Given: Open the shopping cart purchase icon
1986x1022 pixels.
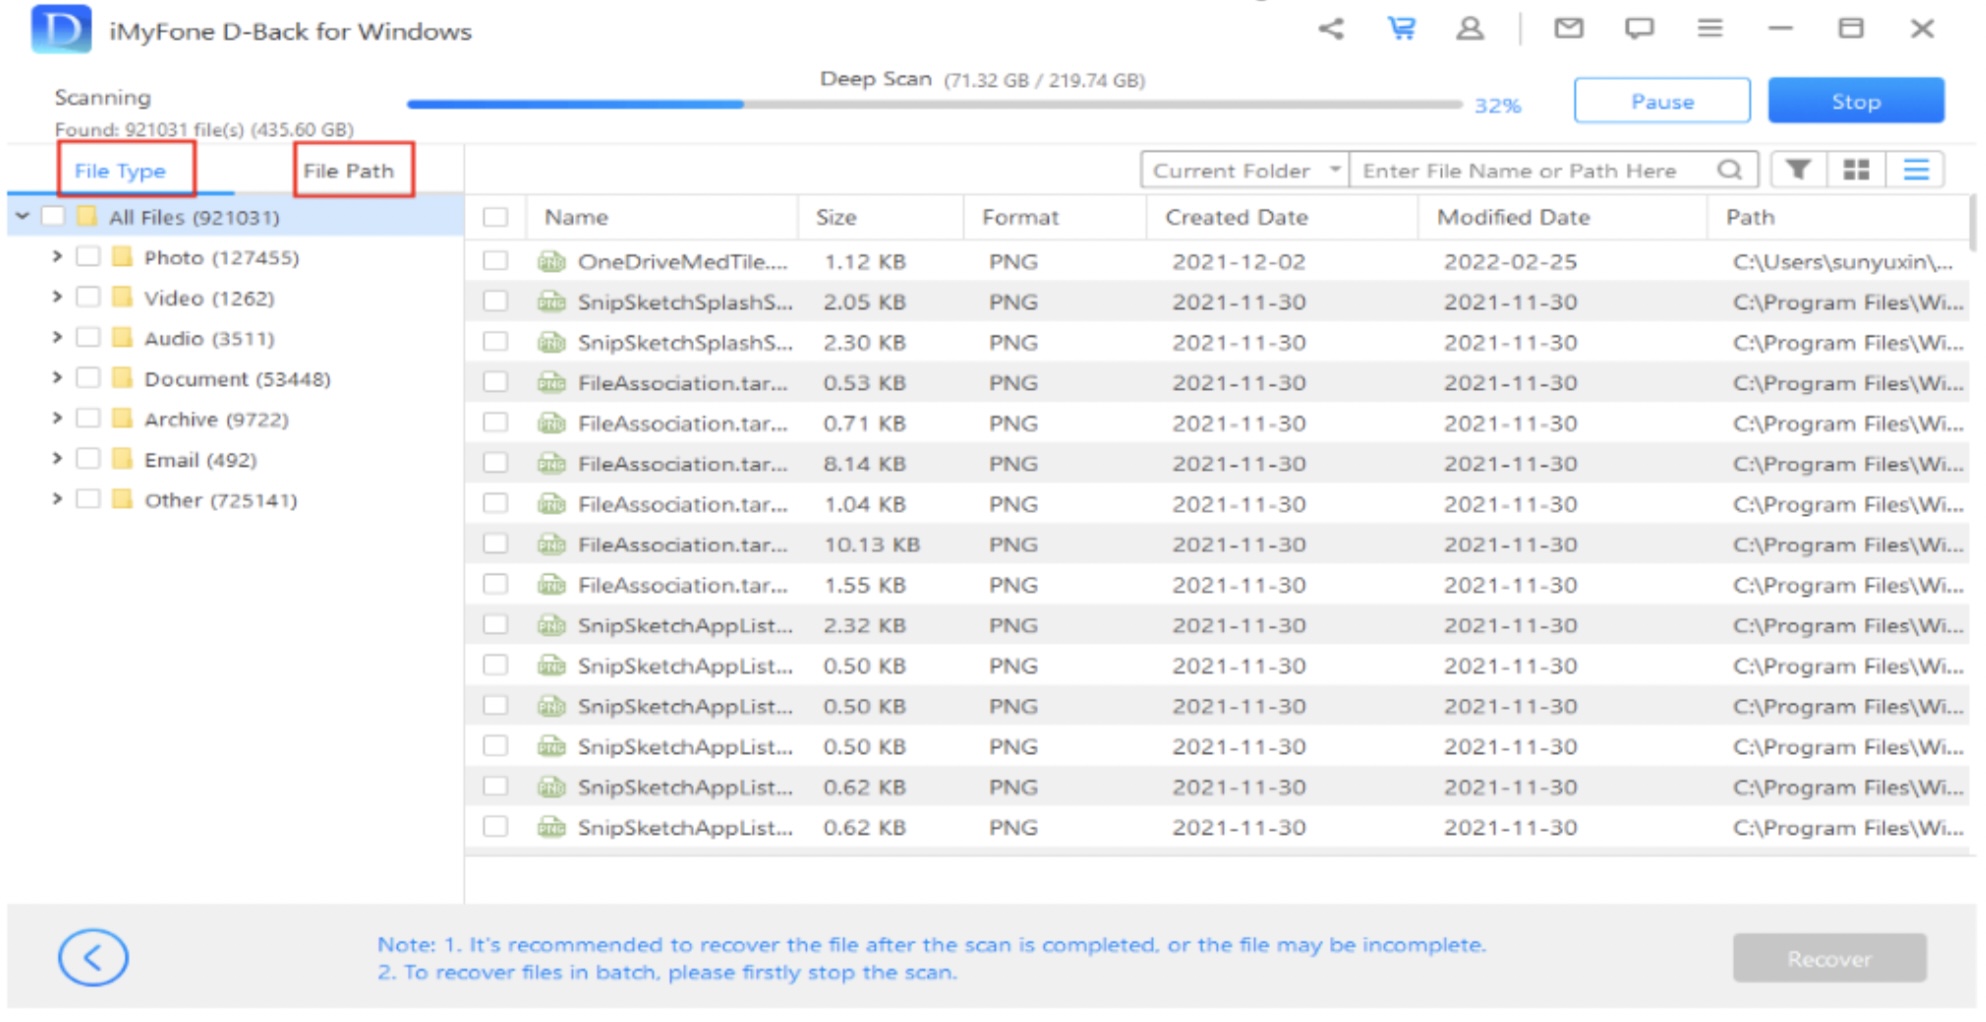Looking at the screenshot, I should click(x=1401, y=29).
